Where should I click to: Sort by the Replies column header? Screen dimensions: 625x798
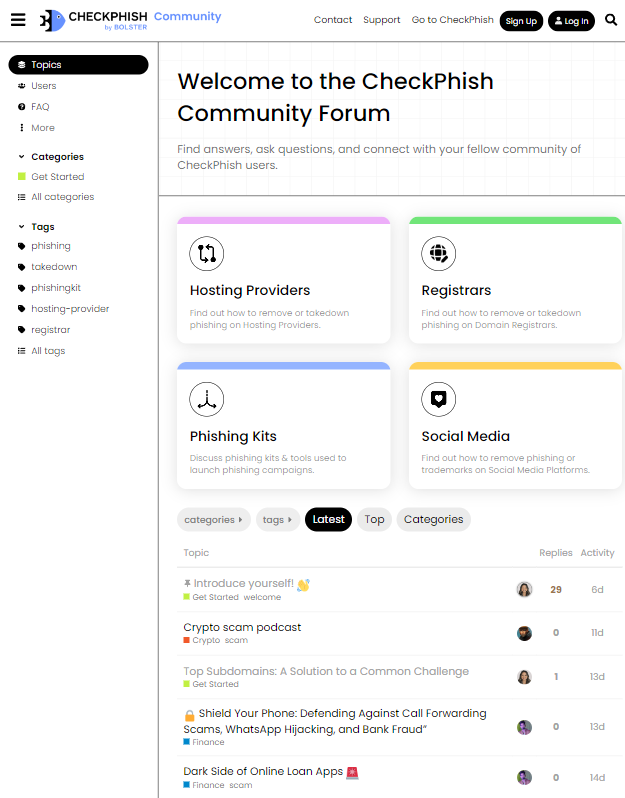(x=556, y=553)
